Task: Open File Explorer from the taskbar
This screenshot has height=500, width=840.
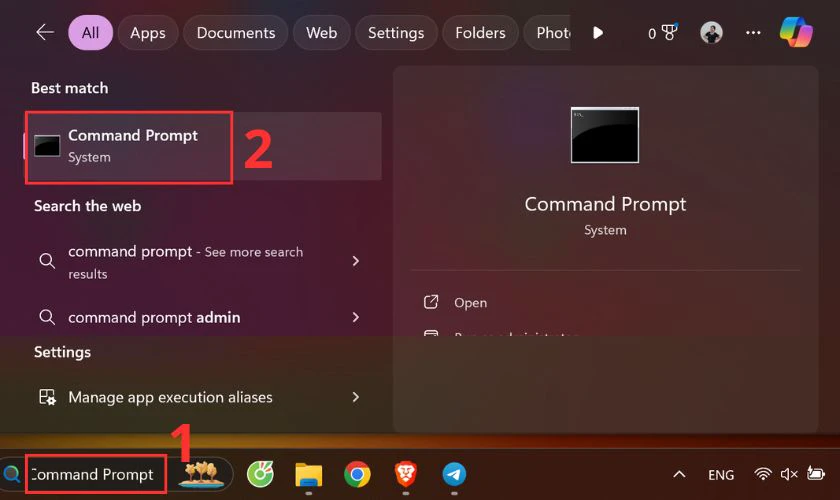Action: [309, 475]
